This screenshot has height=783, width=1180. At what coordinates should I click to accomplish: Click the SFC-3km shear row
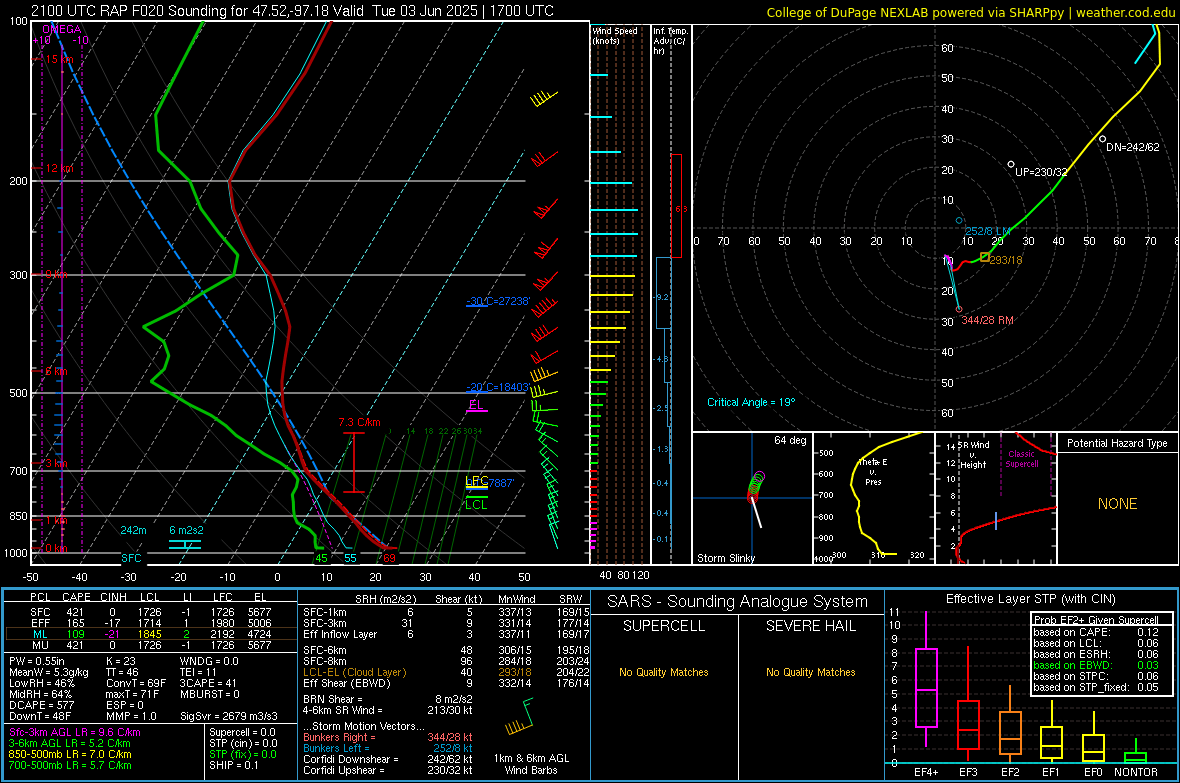(x=446, y=623)
